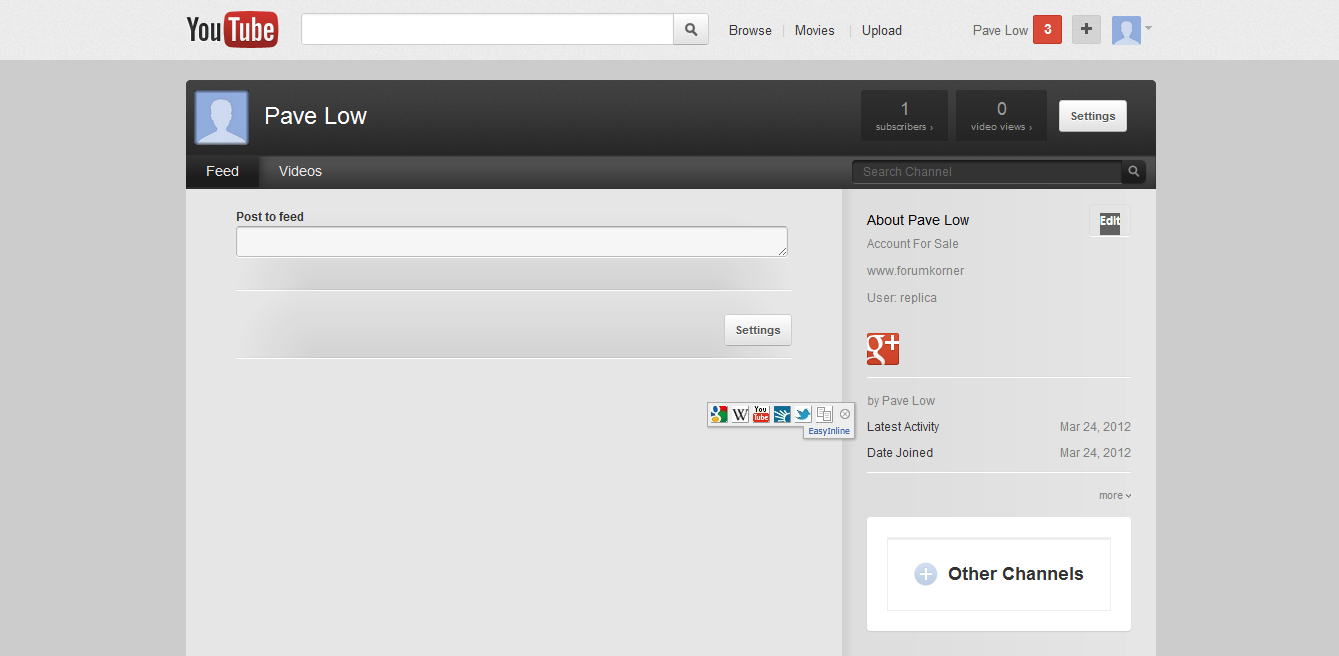1339x656 pixels.
Task: Click the Pave Low username in the top bar
Action: coord(1000,31)
